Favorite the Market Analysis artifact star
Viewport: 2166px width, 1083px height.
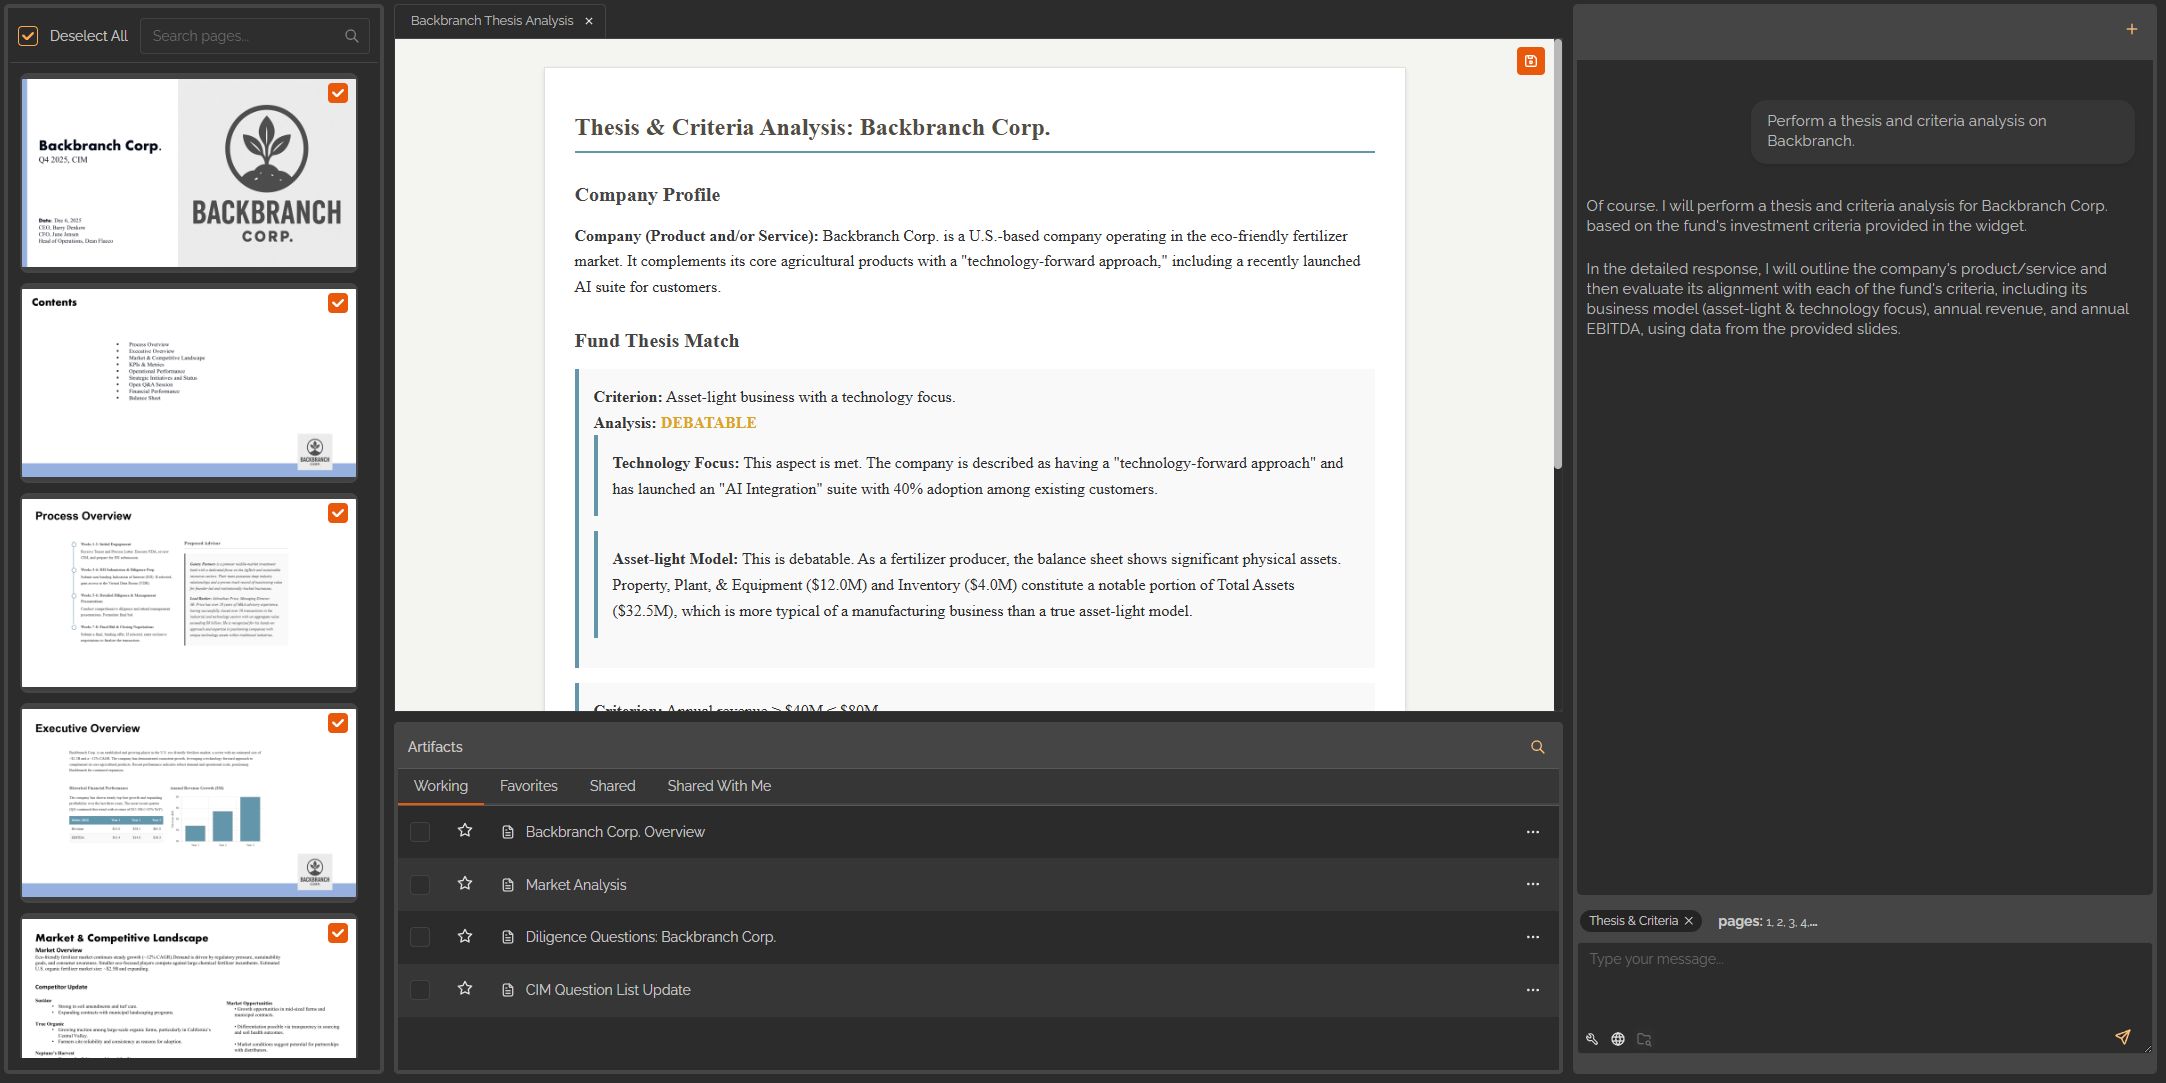click(465, 884)
